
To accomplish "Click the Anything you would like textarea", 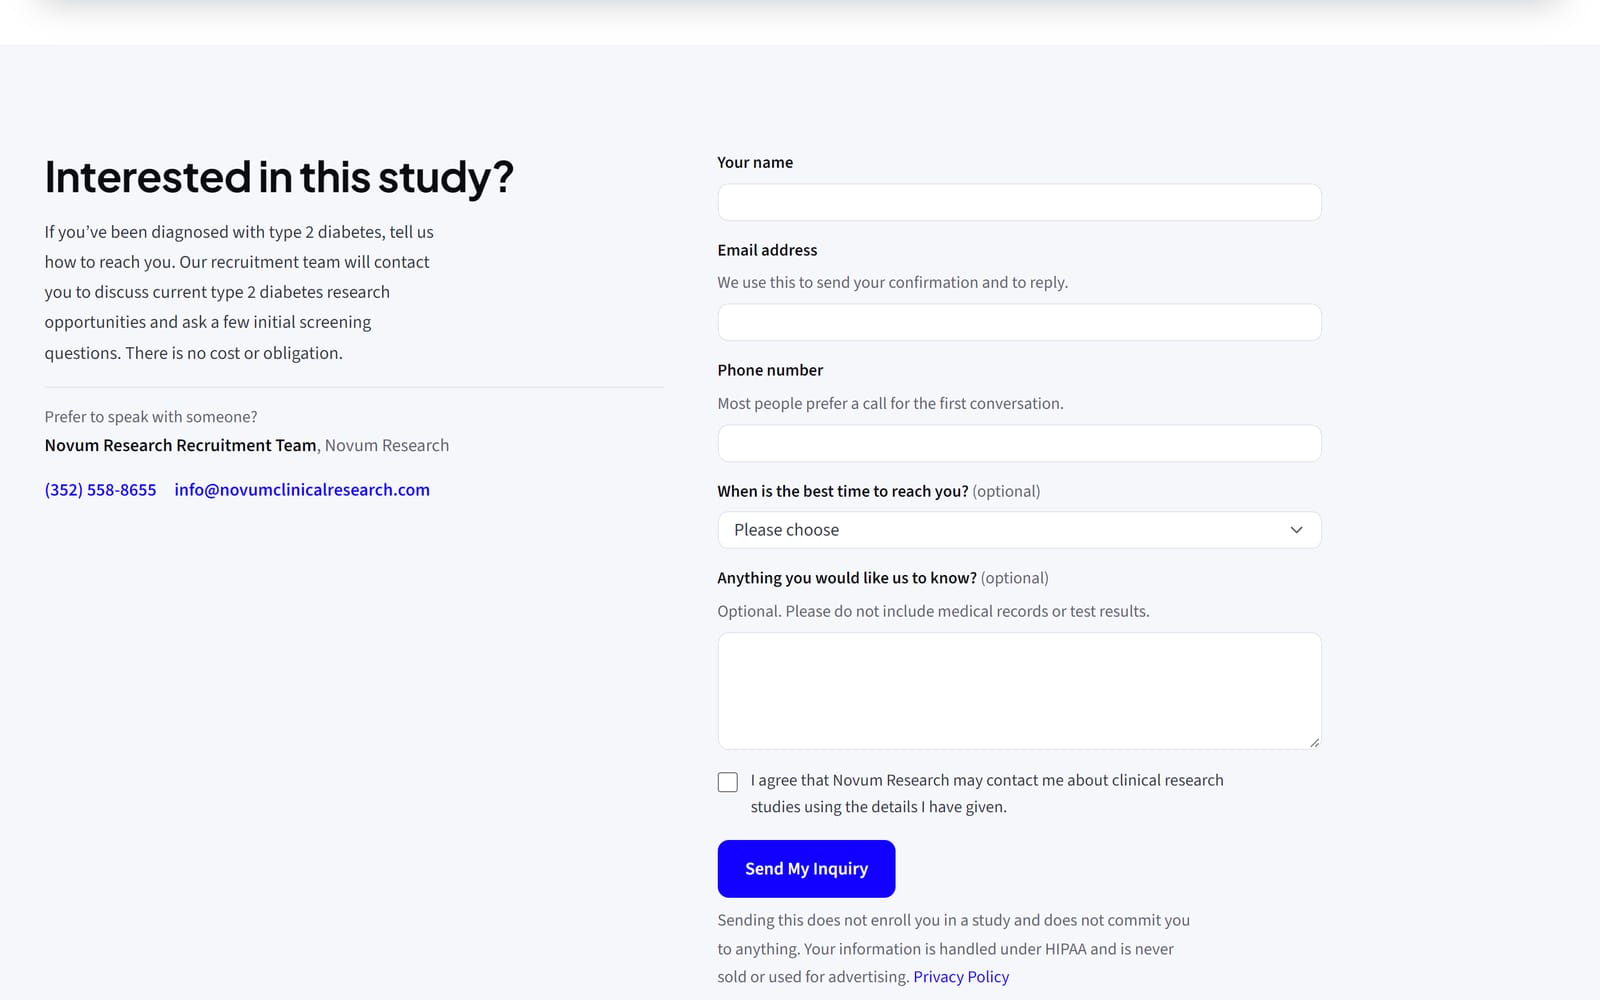I will pyautogui.click(x=1019, y=691).
